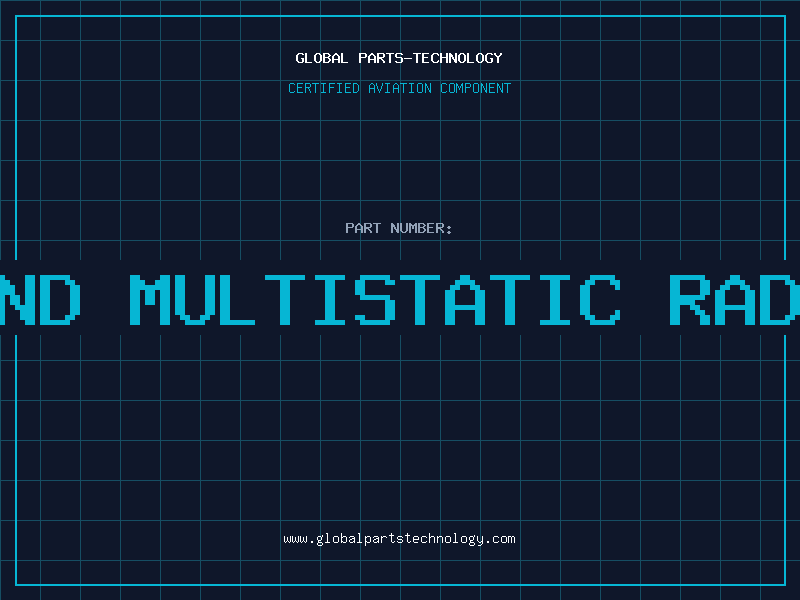Click the www.globalpartstechnology.com website link
Viewport: 800px width, 600px height.
click(399, 539)
